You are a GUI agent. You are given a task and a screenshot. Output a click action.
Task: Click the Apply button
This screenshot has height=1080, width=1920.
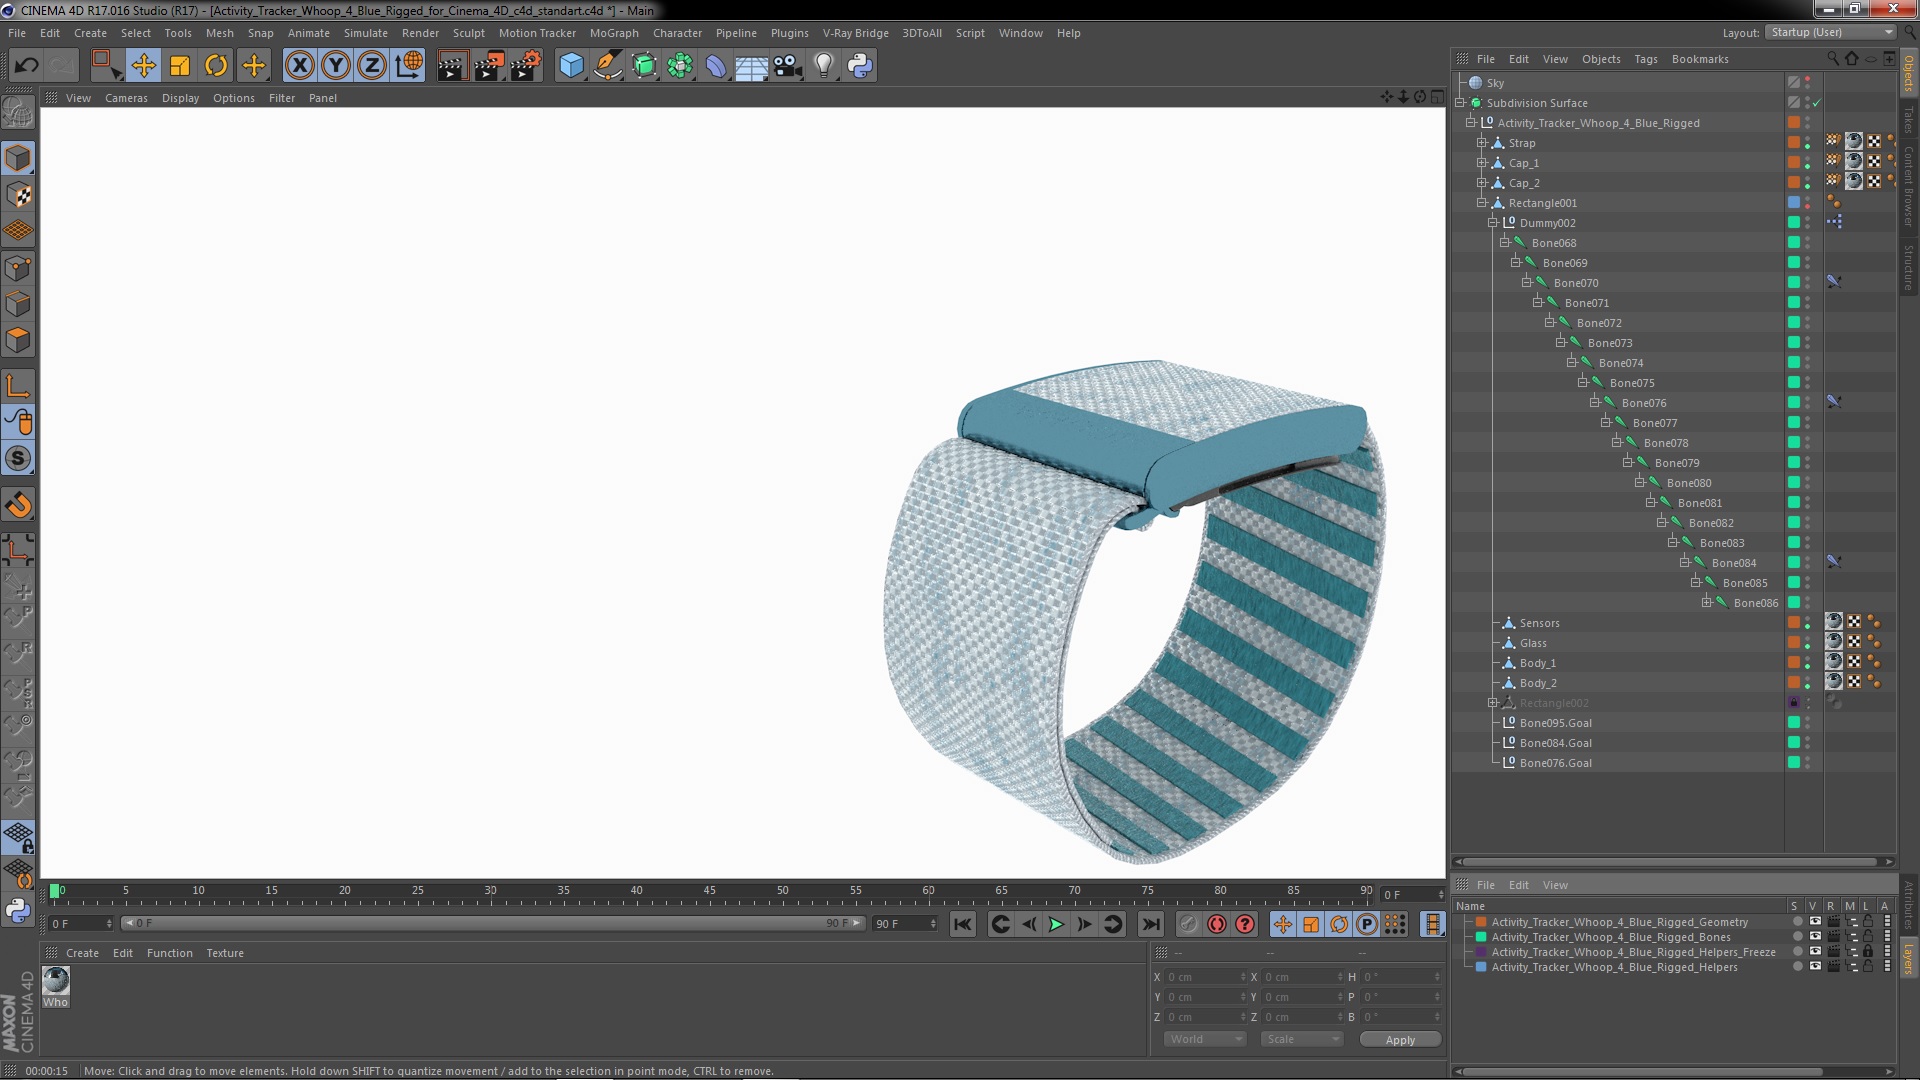(1399, 1040)
